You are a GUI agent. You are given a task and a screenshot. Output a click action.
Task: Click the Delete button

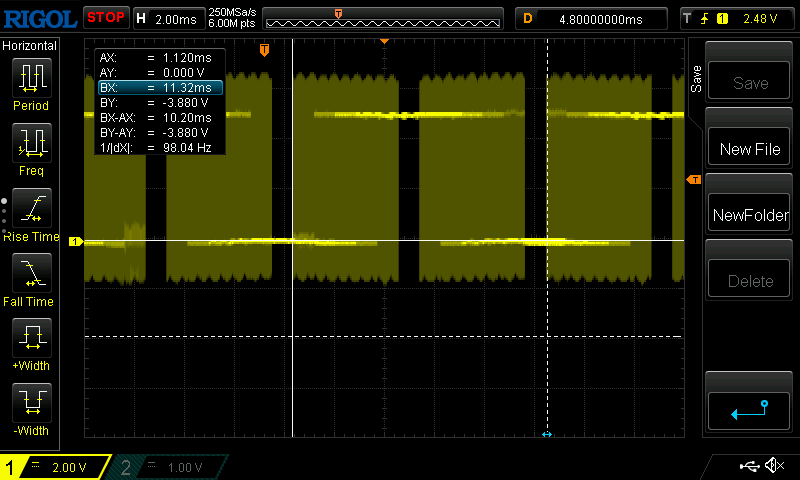749,280
